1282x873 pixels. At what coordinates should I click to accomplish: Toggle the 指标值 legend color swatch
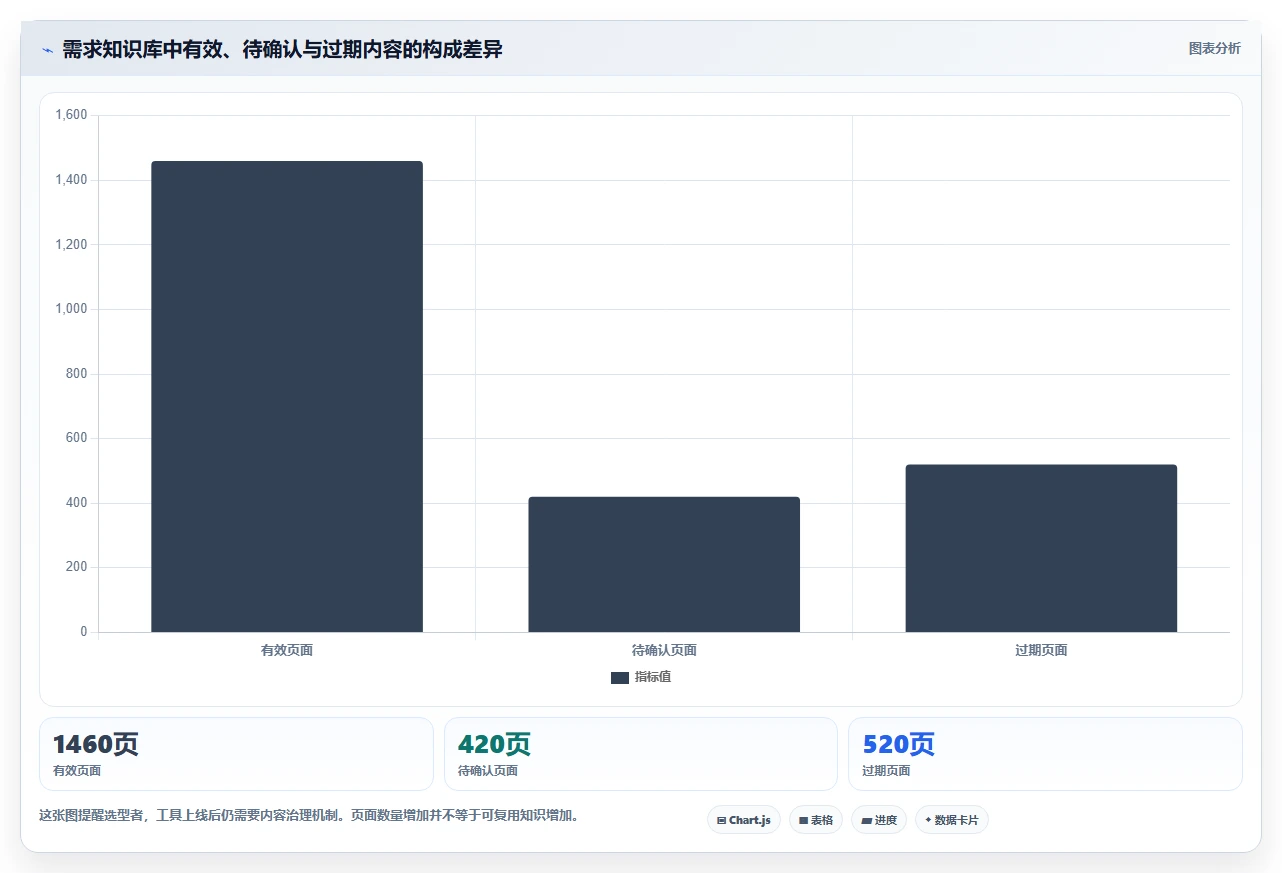tap(620, 678)
